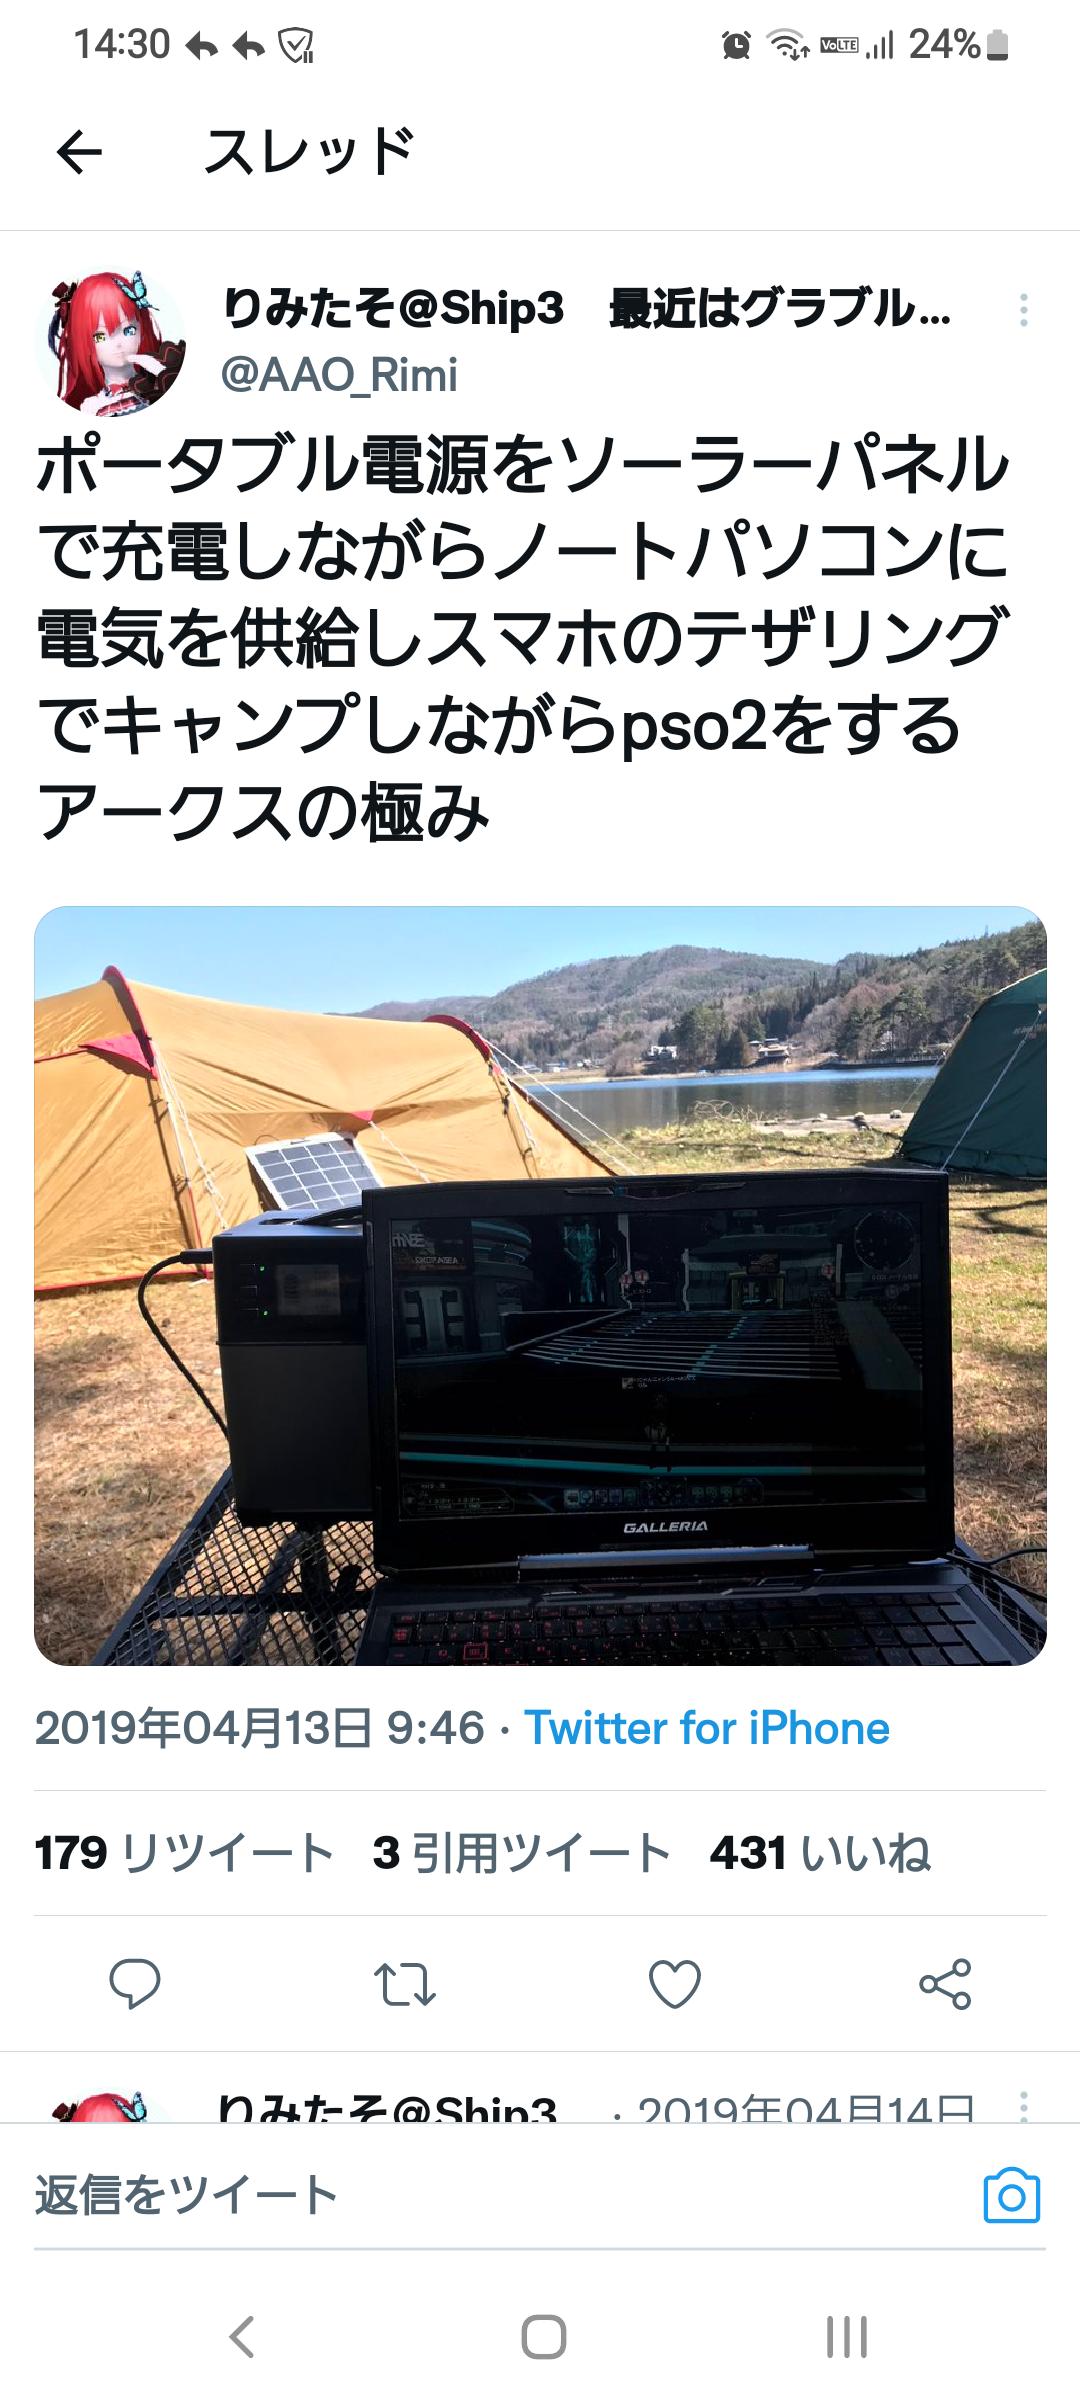1080x2400 pixels.
Task: Tap the Android home navigation button
Action: click(x=543, y=2337)
